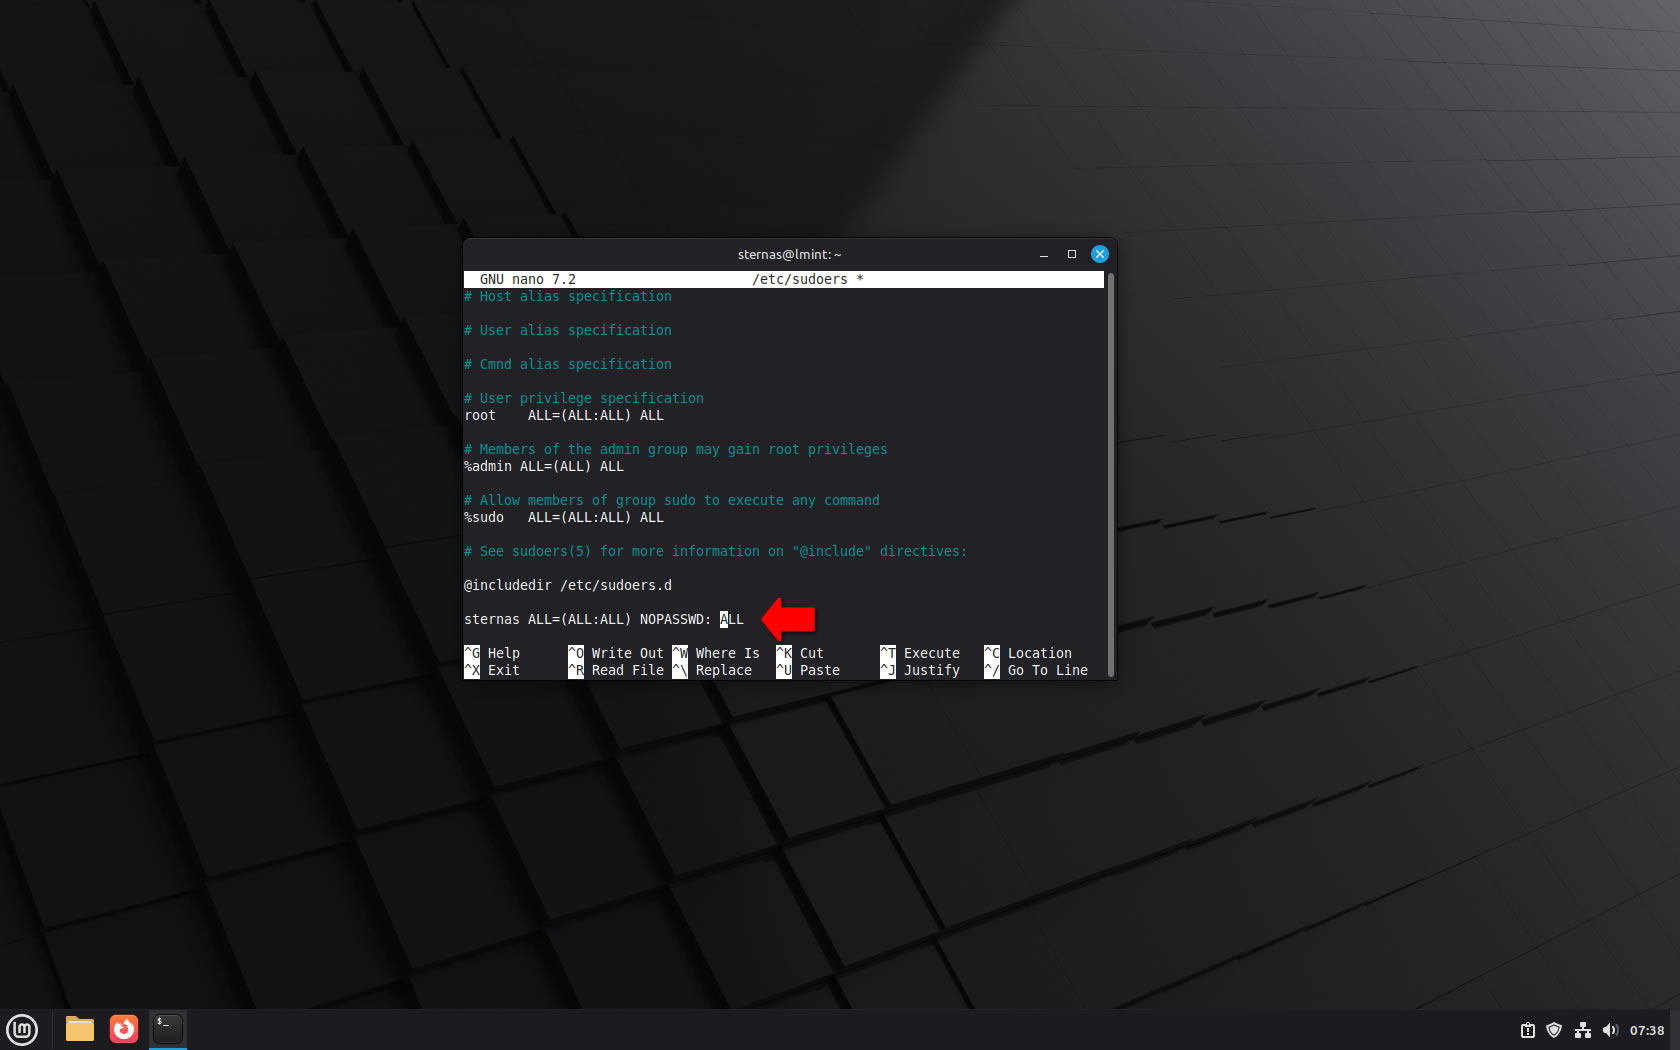Open the clock showing 07:38

point(1647,1030)
